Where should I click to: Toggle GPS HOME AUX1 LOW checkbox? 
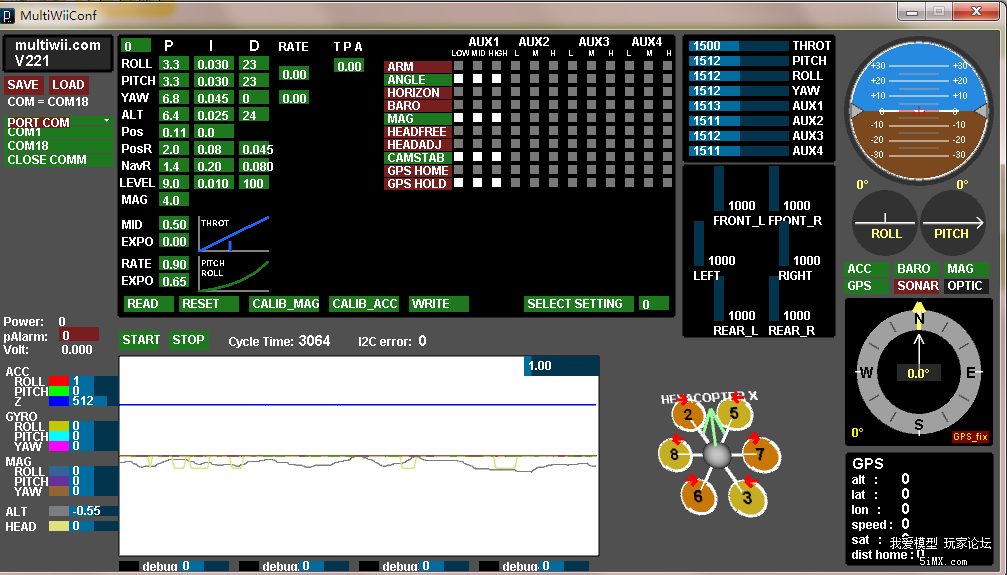point(459,170)
